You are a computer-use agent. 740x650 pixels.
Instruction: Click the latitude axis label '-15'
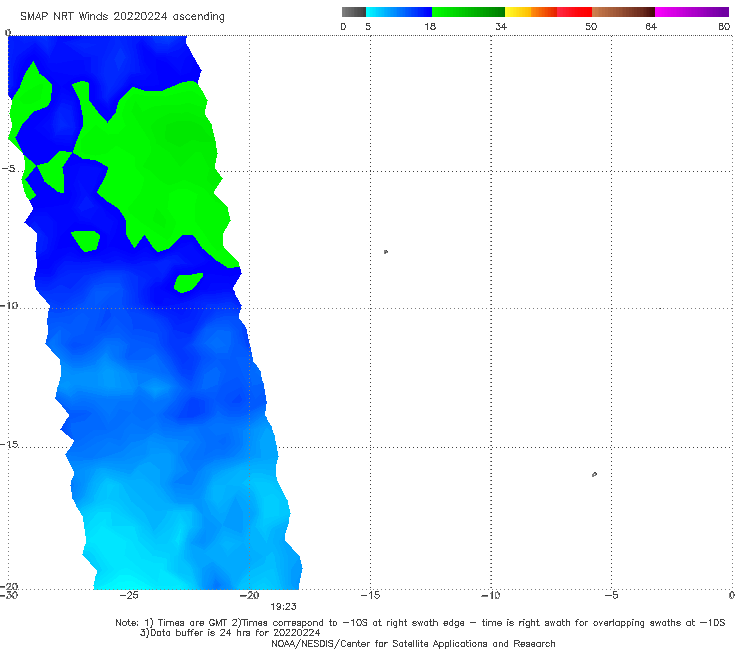tap(9, 444)
